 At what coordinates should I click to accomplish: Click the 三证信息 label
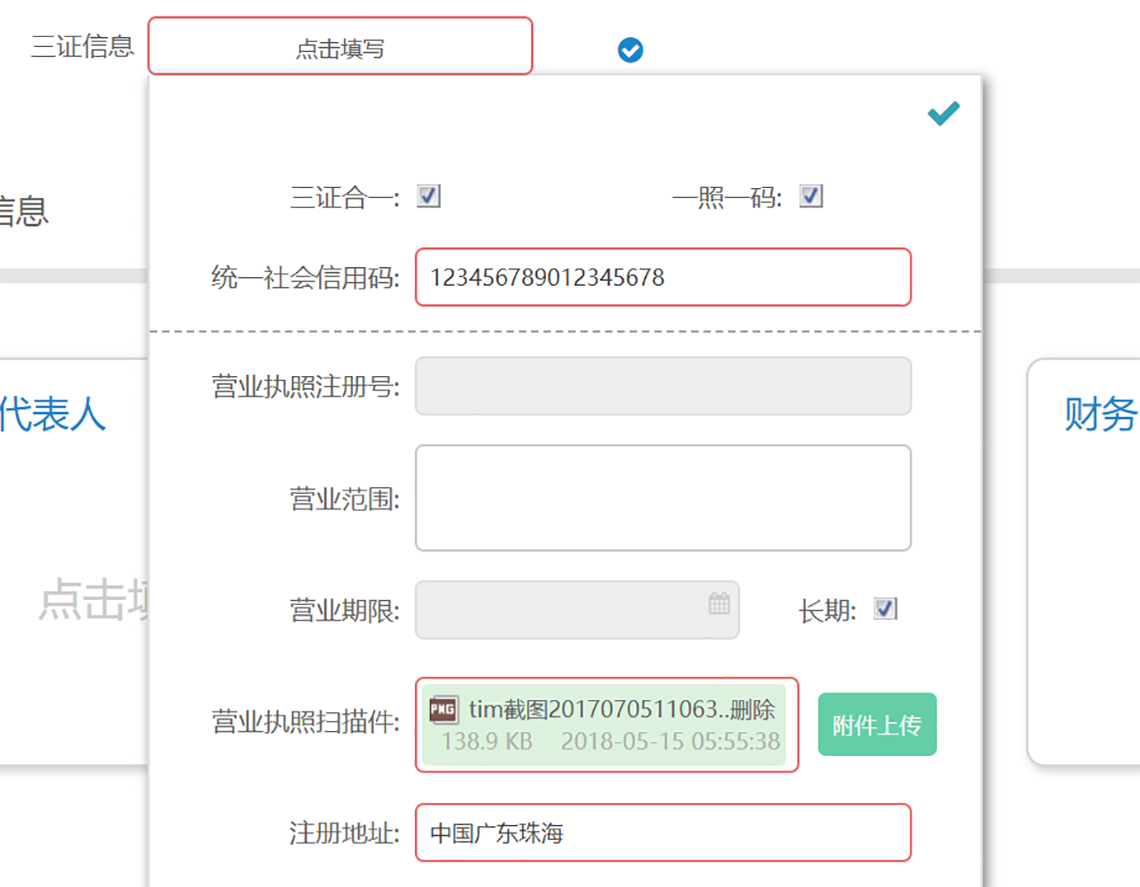click(x=82, y=47)
